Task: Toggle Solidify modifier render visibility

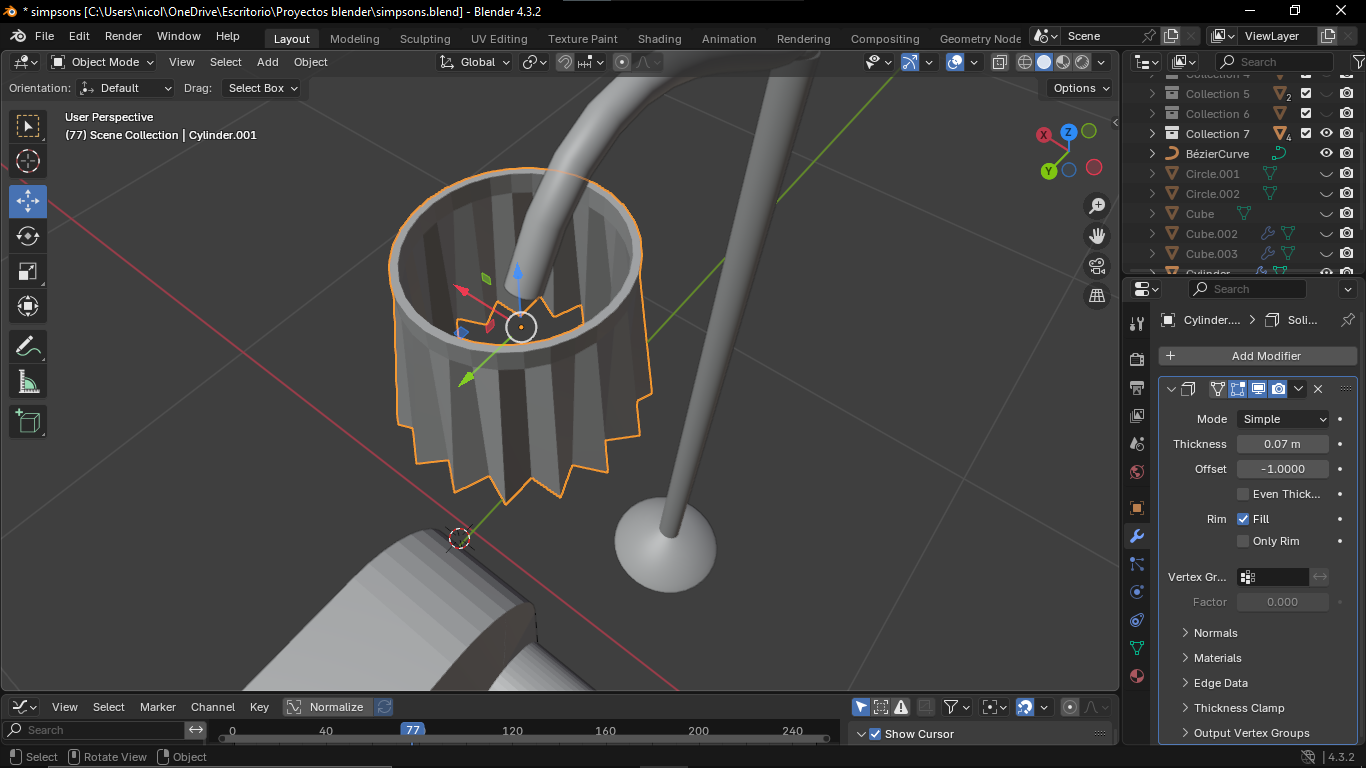Action: [x=1278, y=389]
